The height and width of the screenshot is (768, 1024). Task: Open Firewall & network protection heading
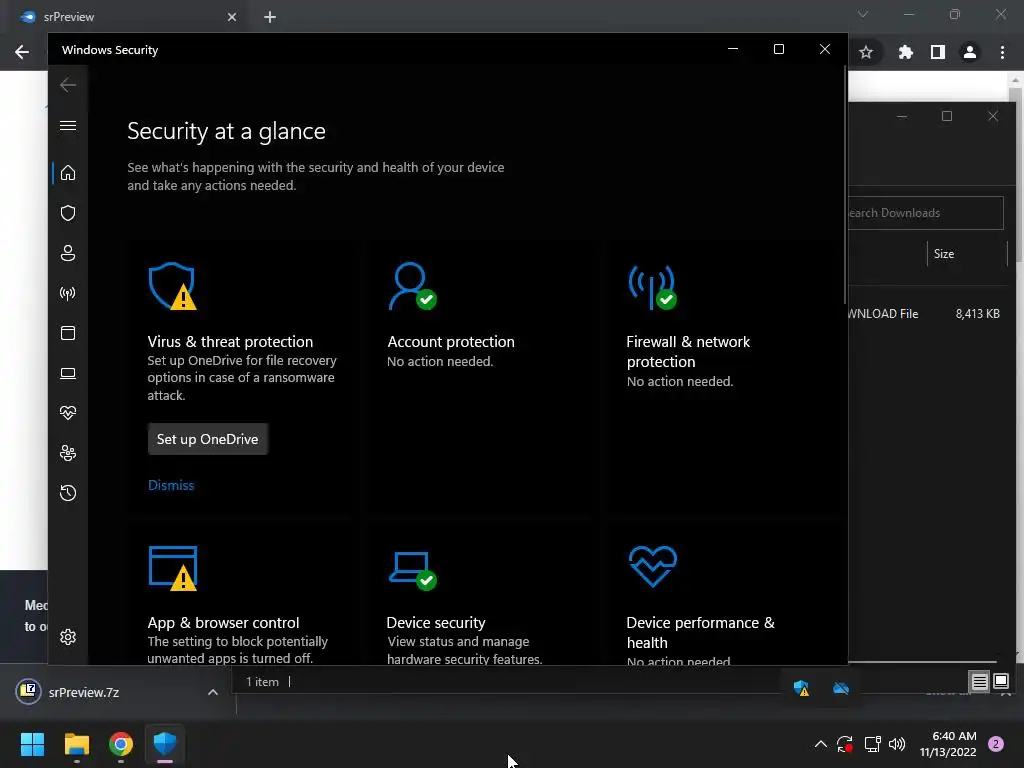pos(688,351)
